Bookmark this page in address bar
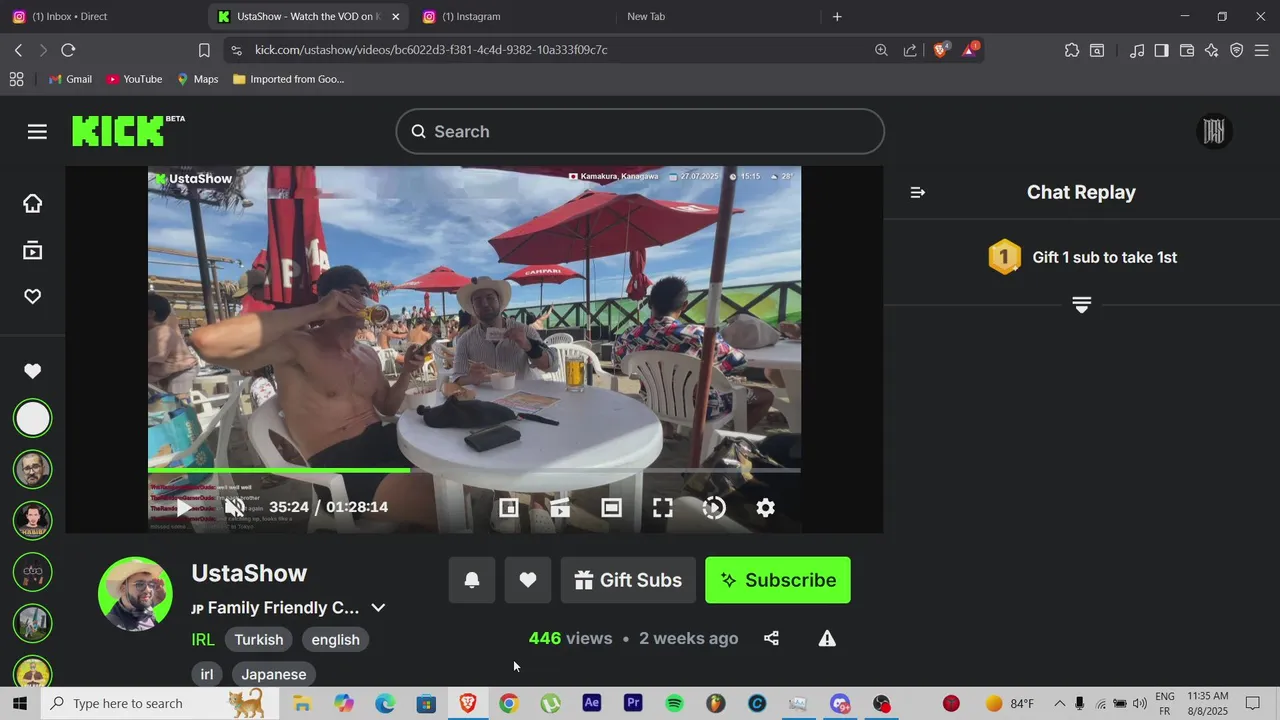The image size is (1280, 720). [x=204, y=50]
